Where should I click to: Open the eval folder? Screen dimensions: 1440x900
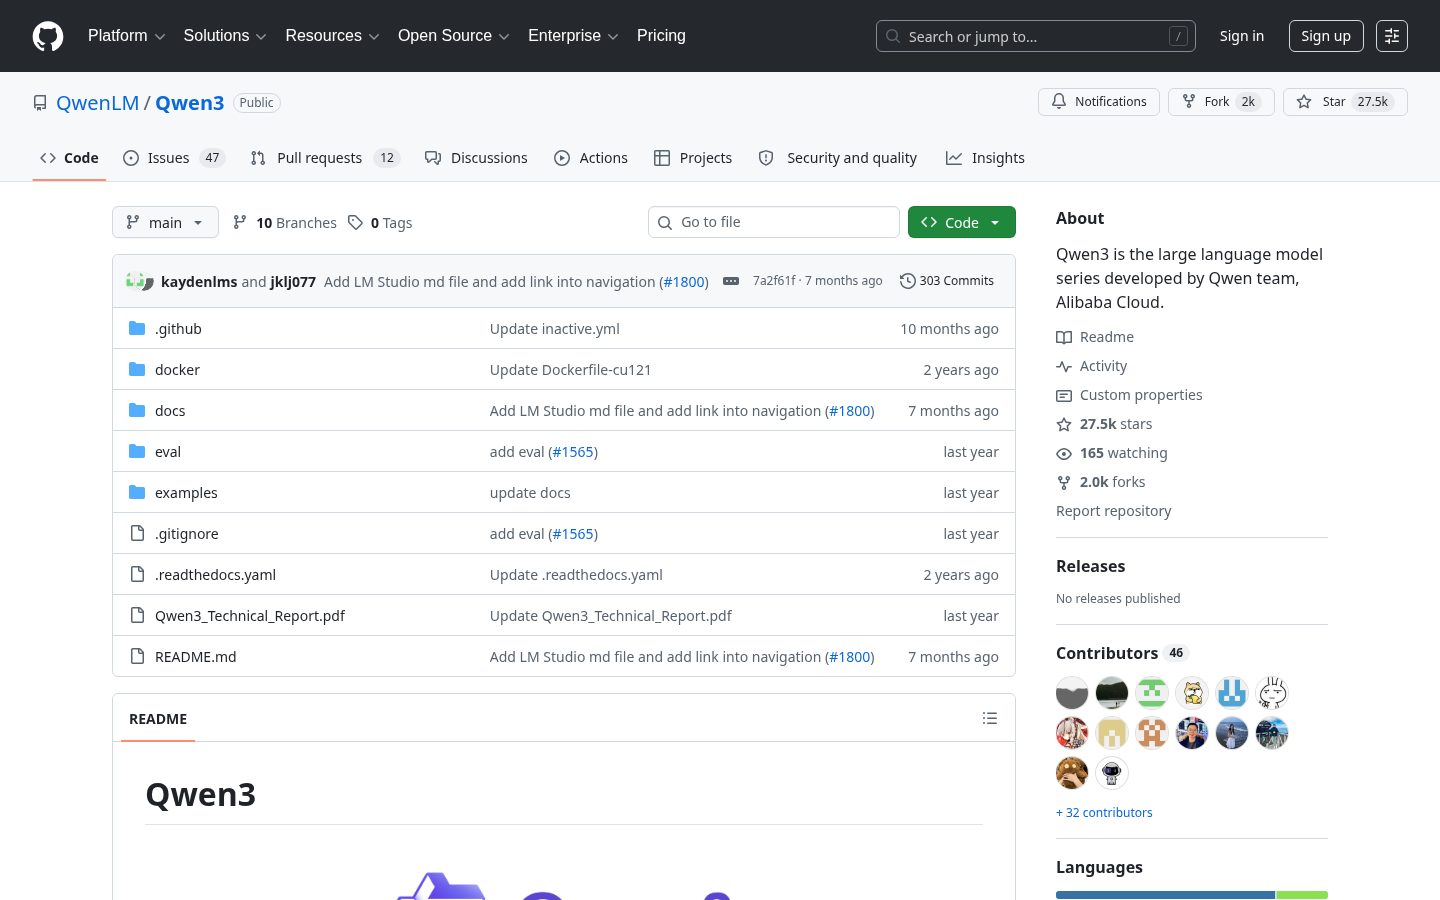coord(168,452)
